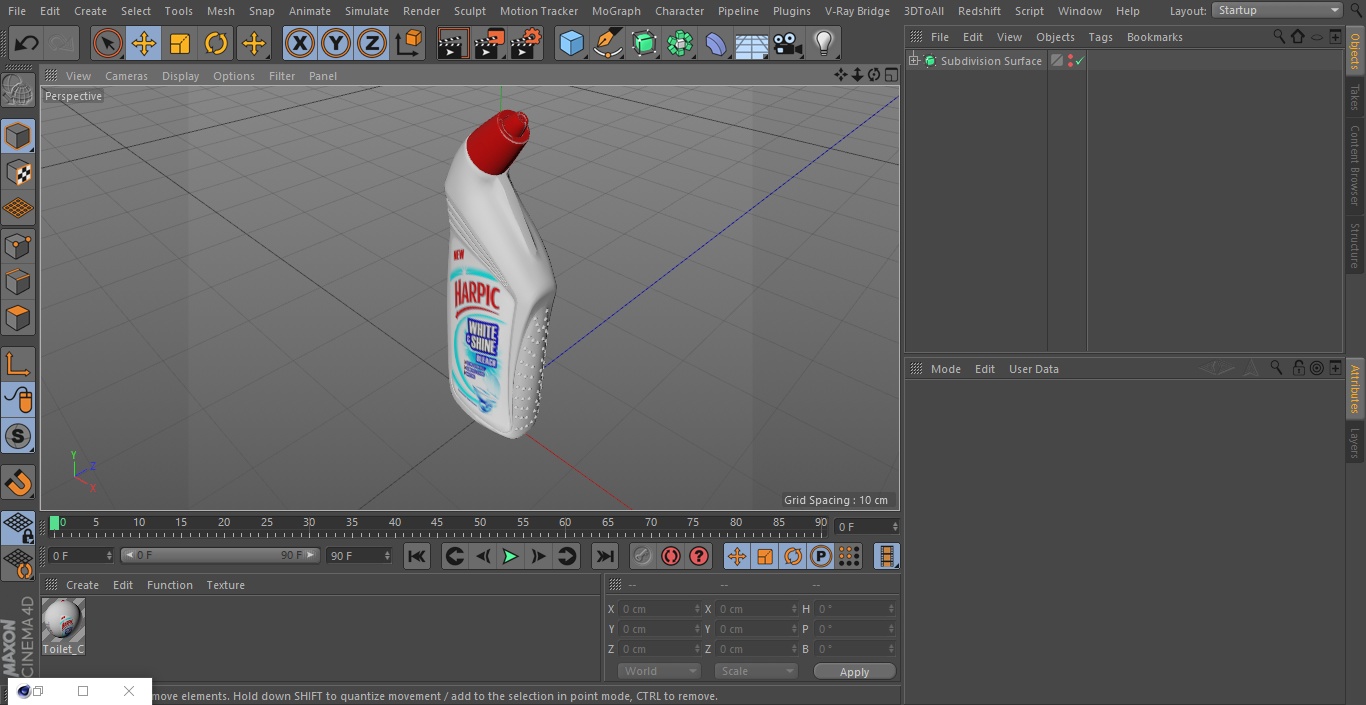Switch to Points mode
This screenshot has height=705, width=1366.
(x=18, y=245)
